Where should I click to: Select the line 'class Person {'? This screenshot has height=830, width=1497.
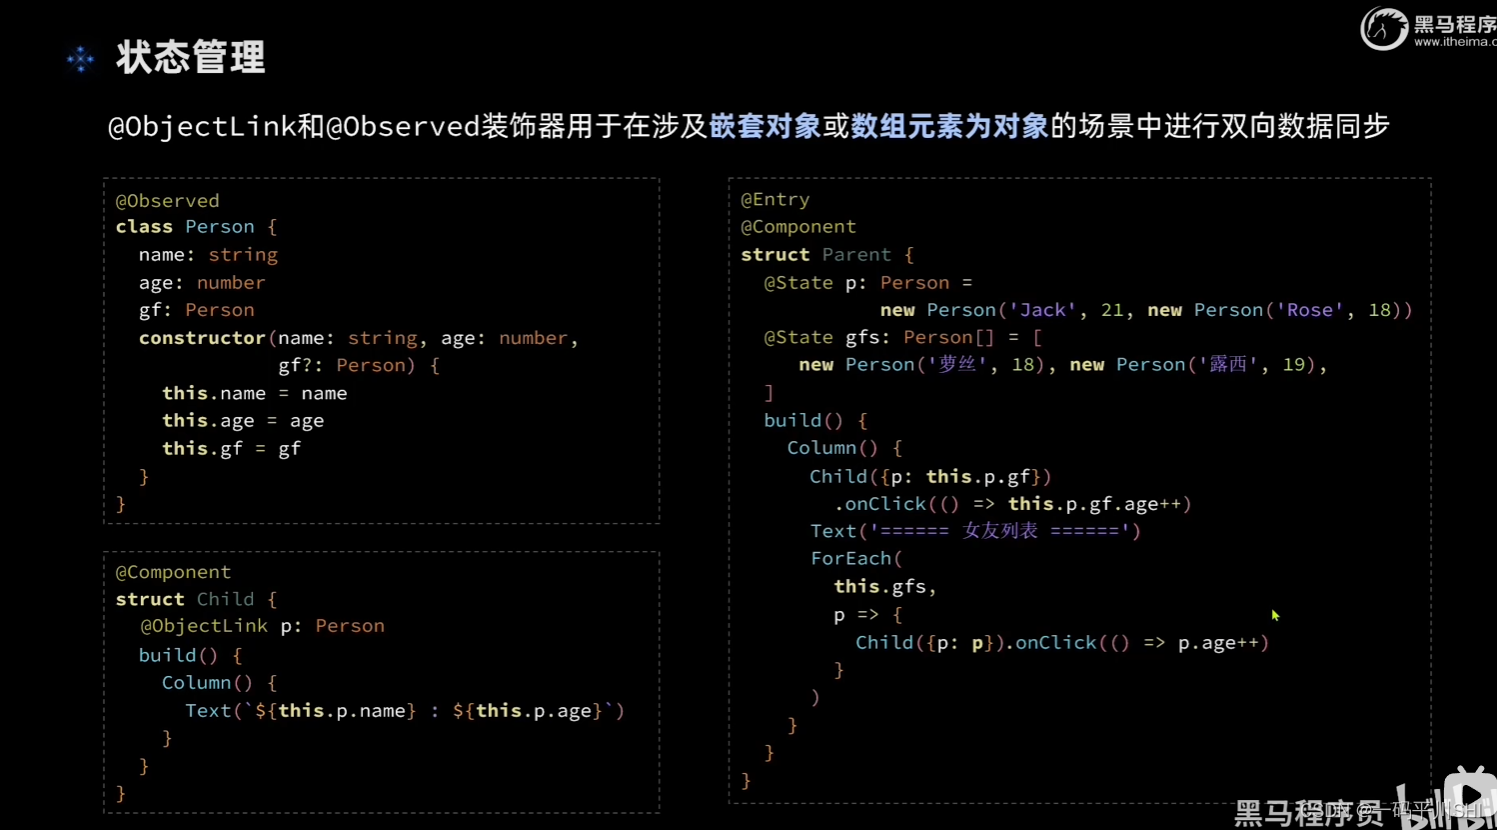[196, 227]
